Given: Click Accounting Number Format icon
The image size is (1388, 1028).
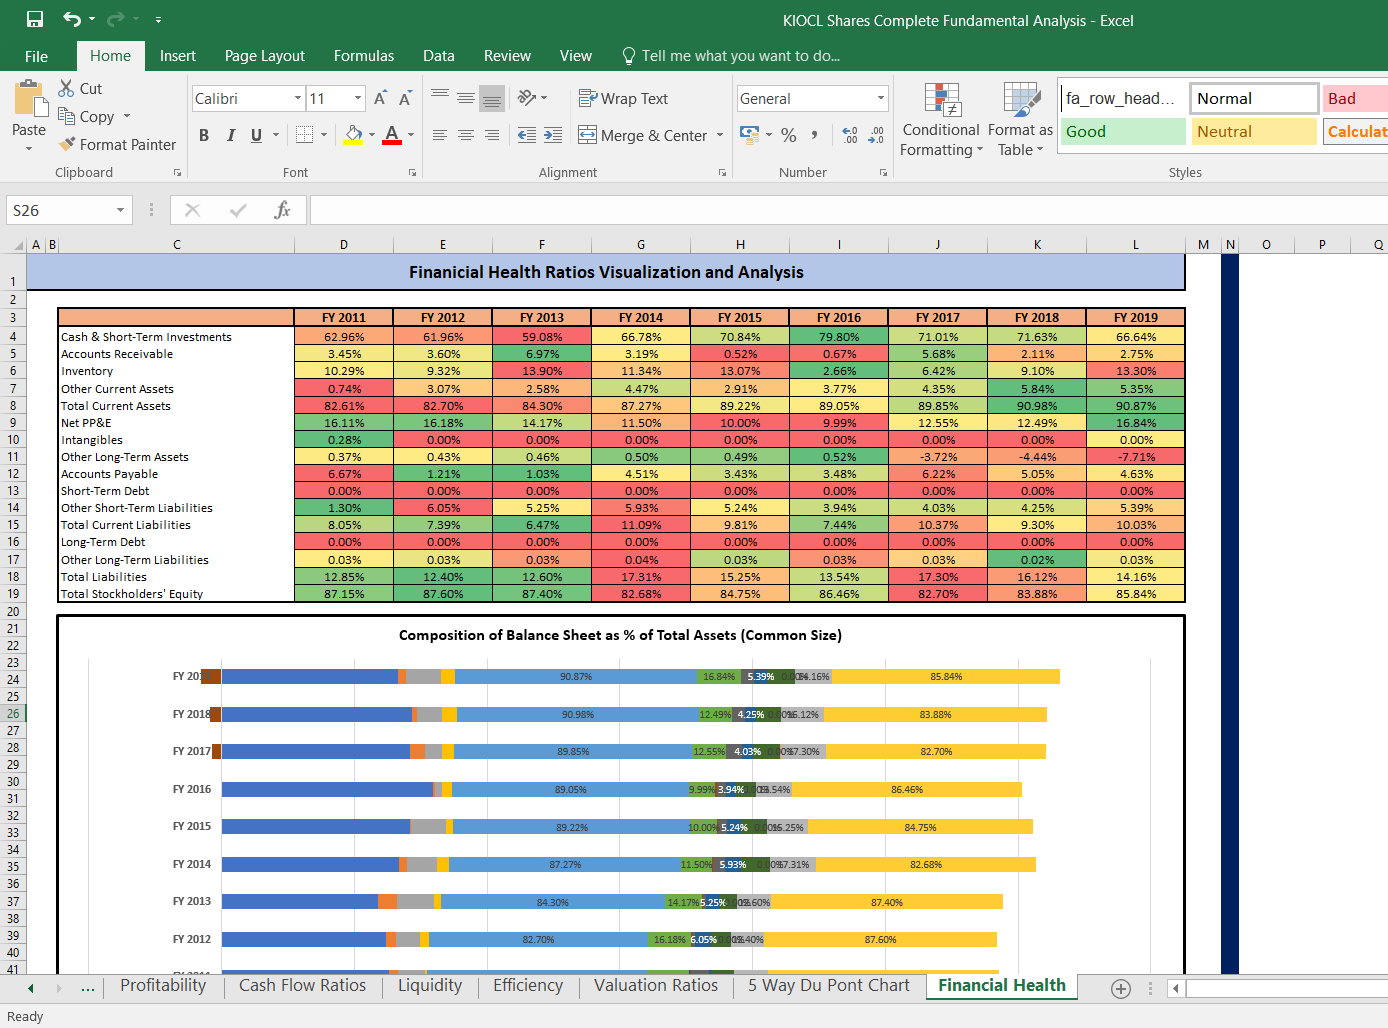Looking at the screenshot, I should click(750, 134).
